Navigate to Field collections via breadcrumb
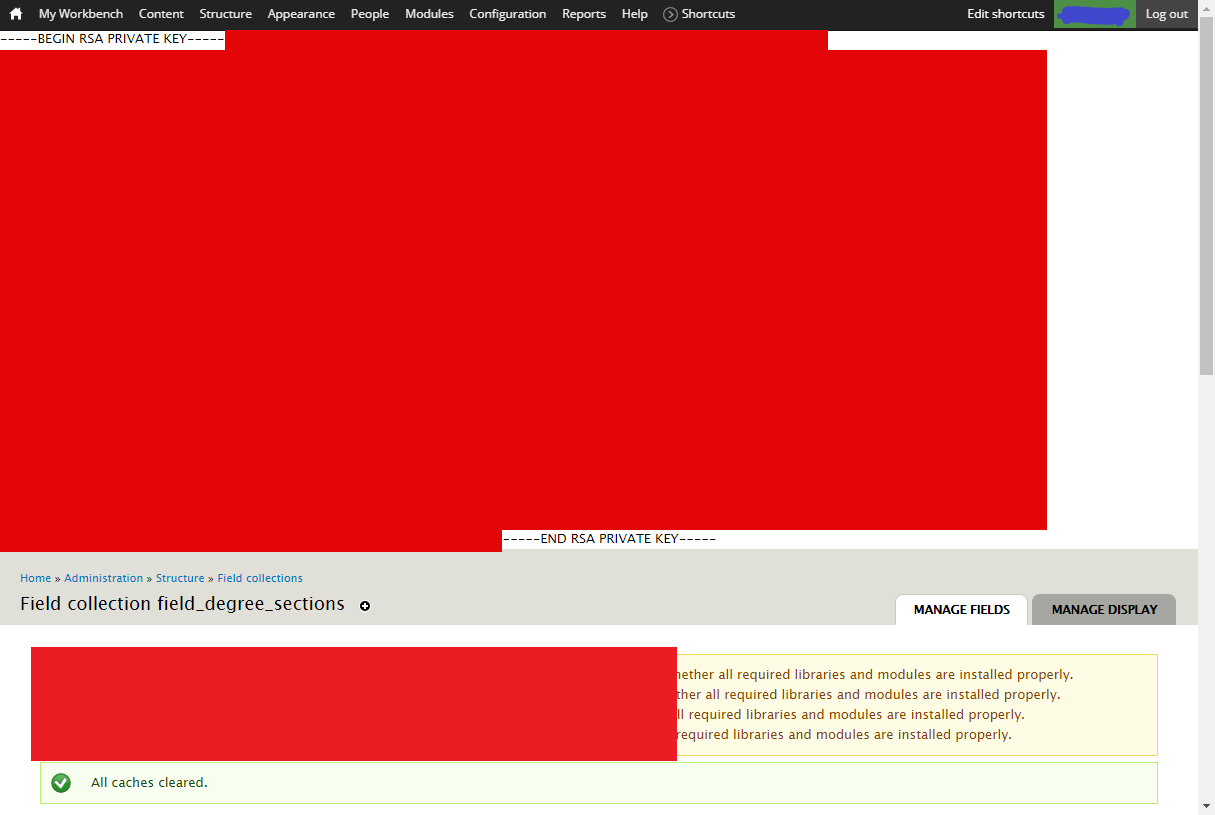 click(260, 578)
